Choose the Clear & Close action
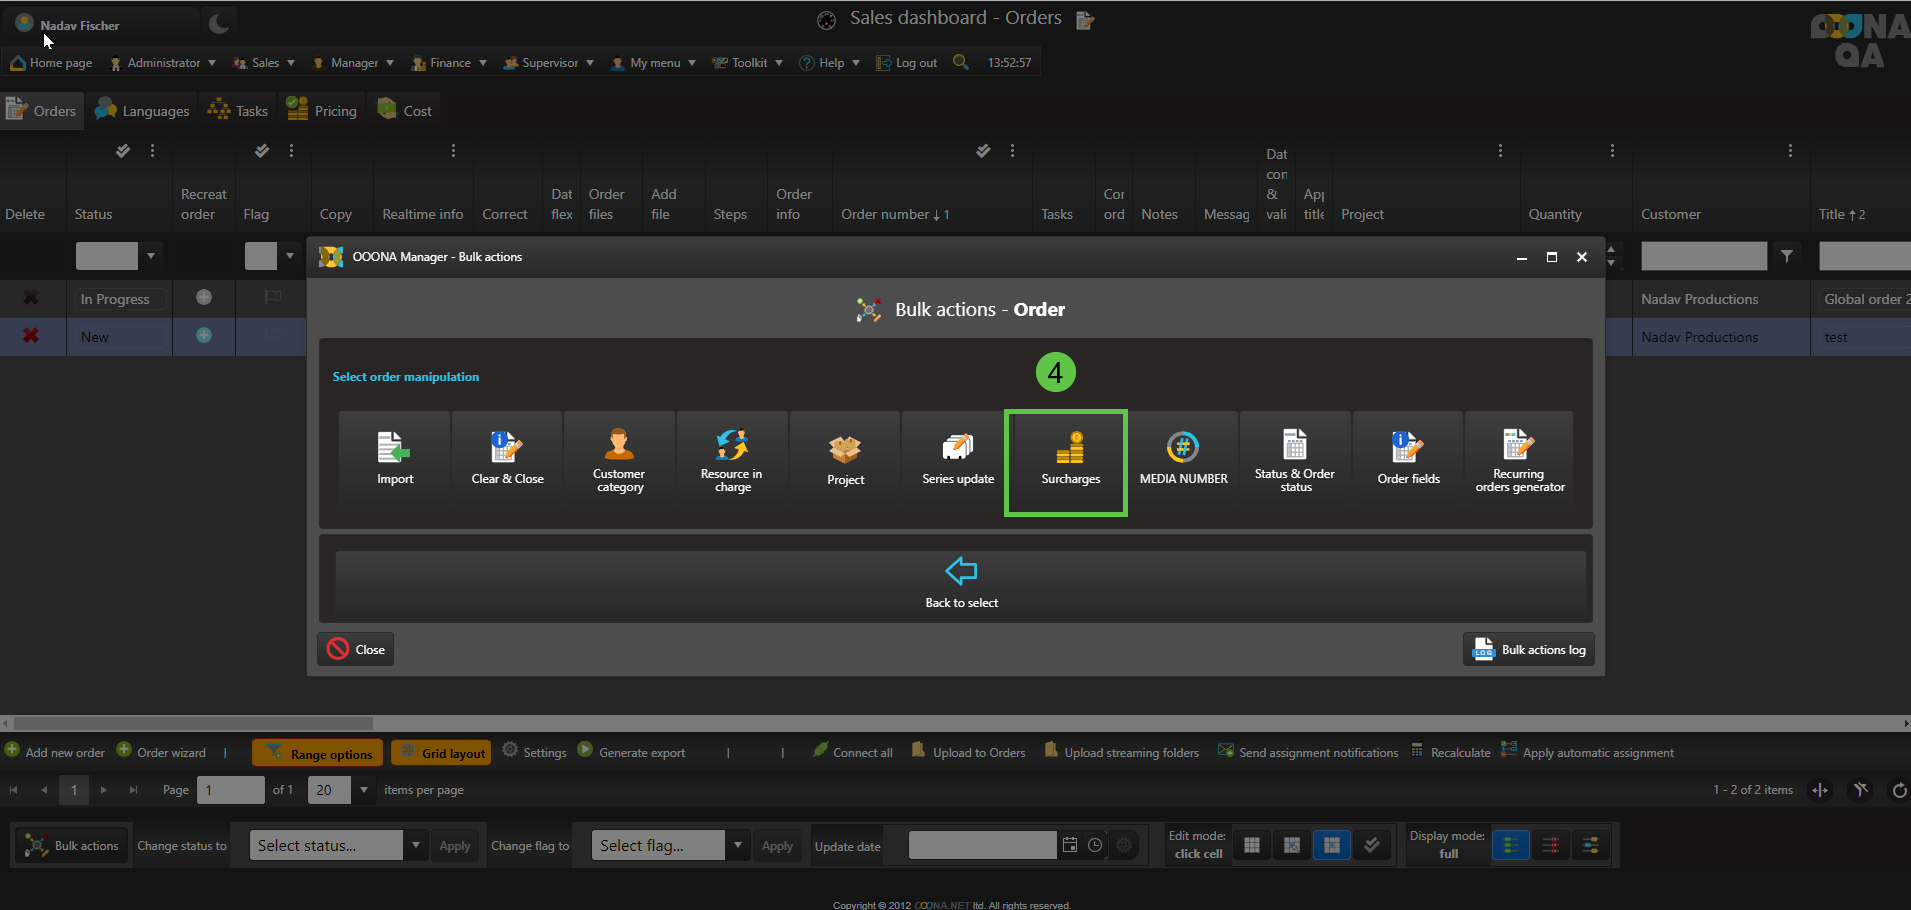 (507, 461)
